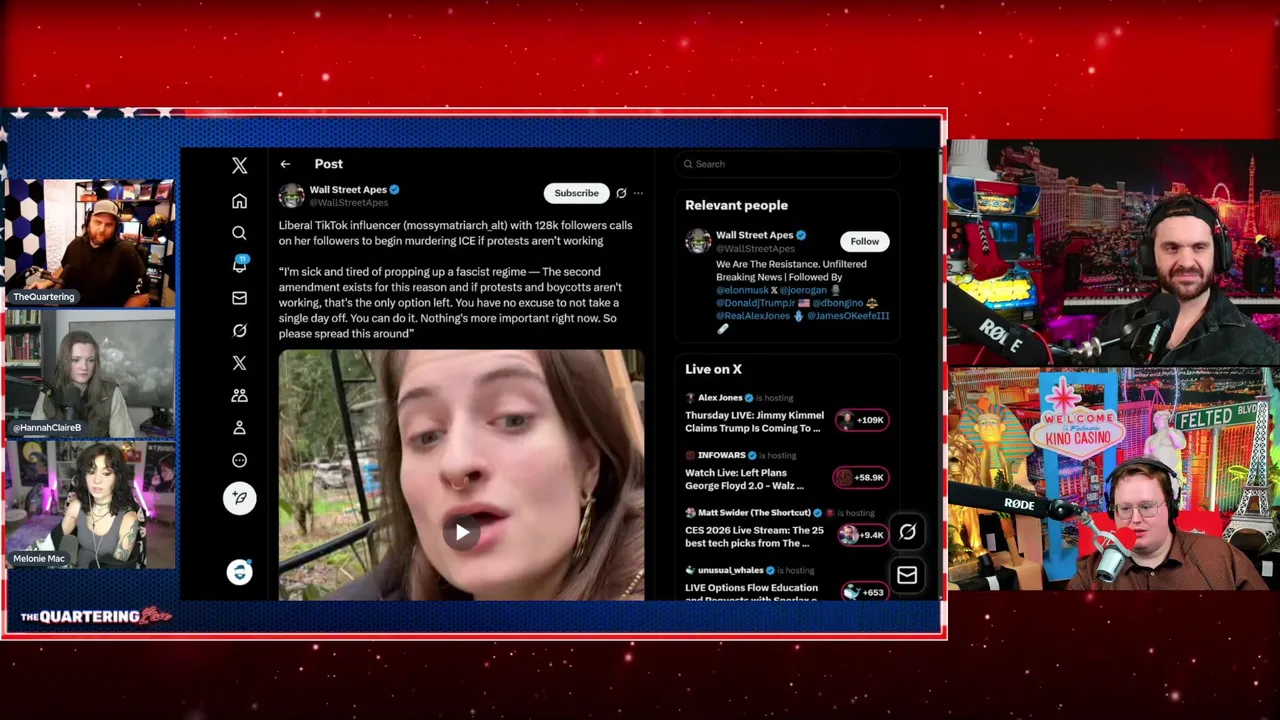Open the @joerogan mention link

coord(804,290)
